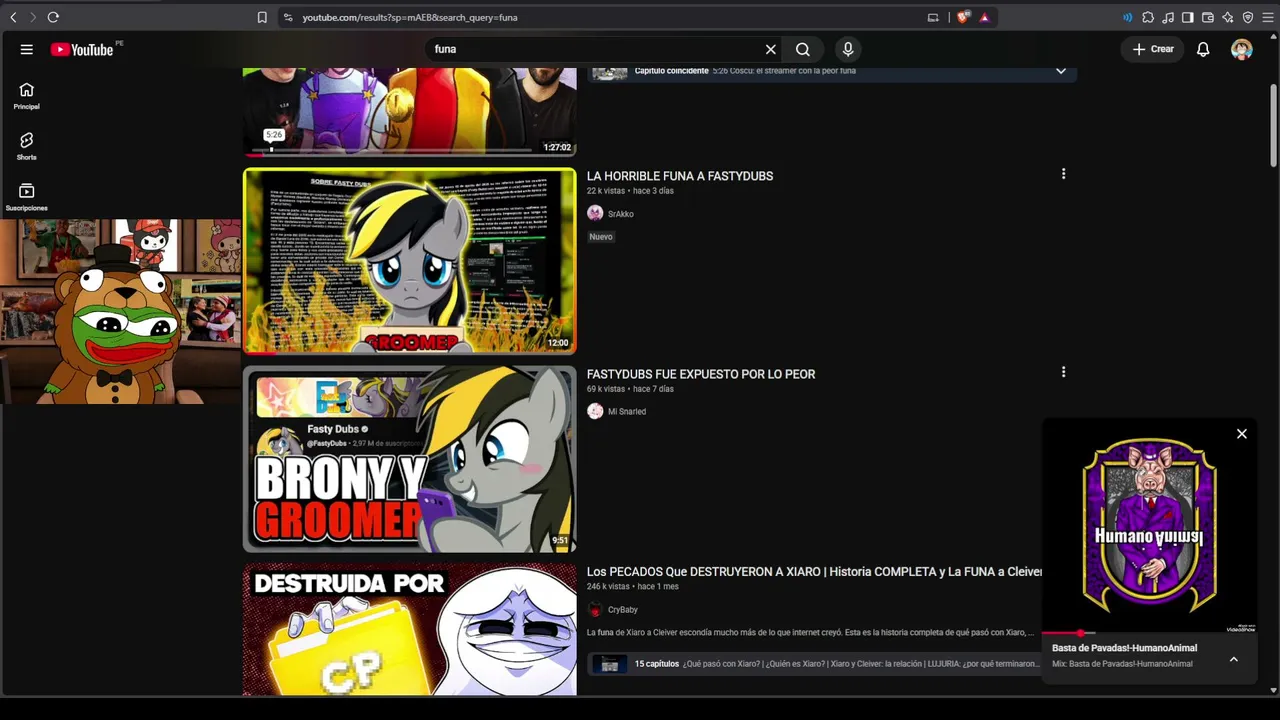Viewport: 1280px width, 720px height.
Task: Seek on the miniplayer red progress bar
Action: 1149,633
